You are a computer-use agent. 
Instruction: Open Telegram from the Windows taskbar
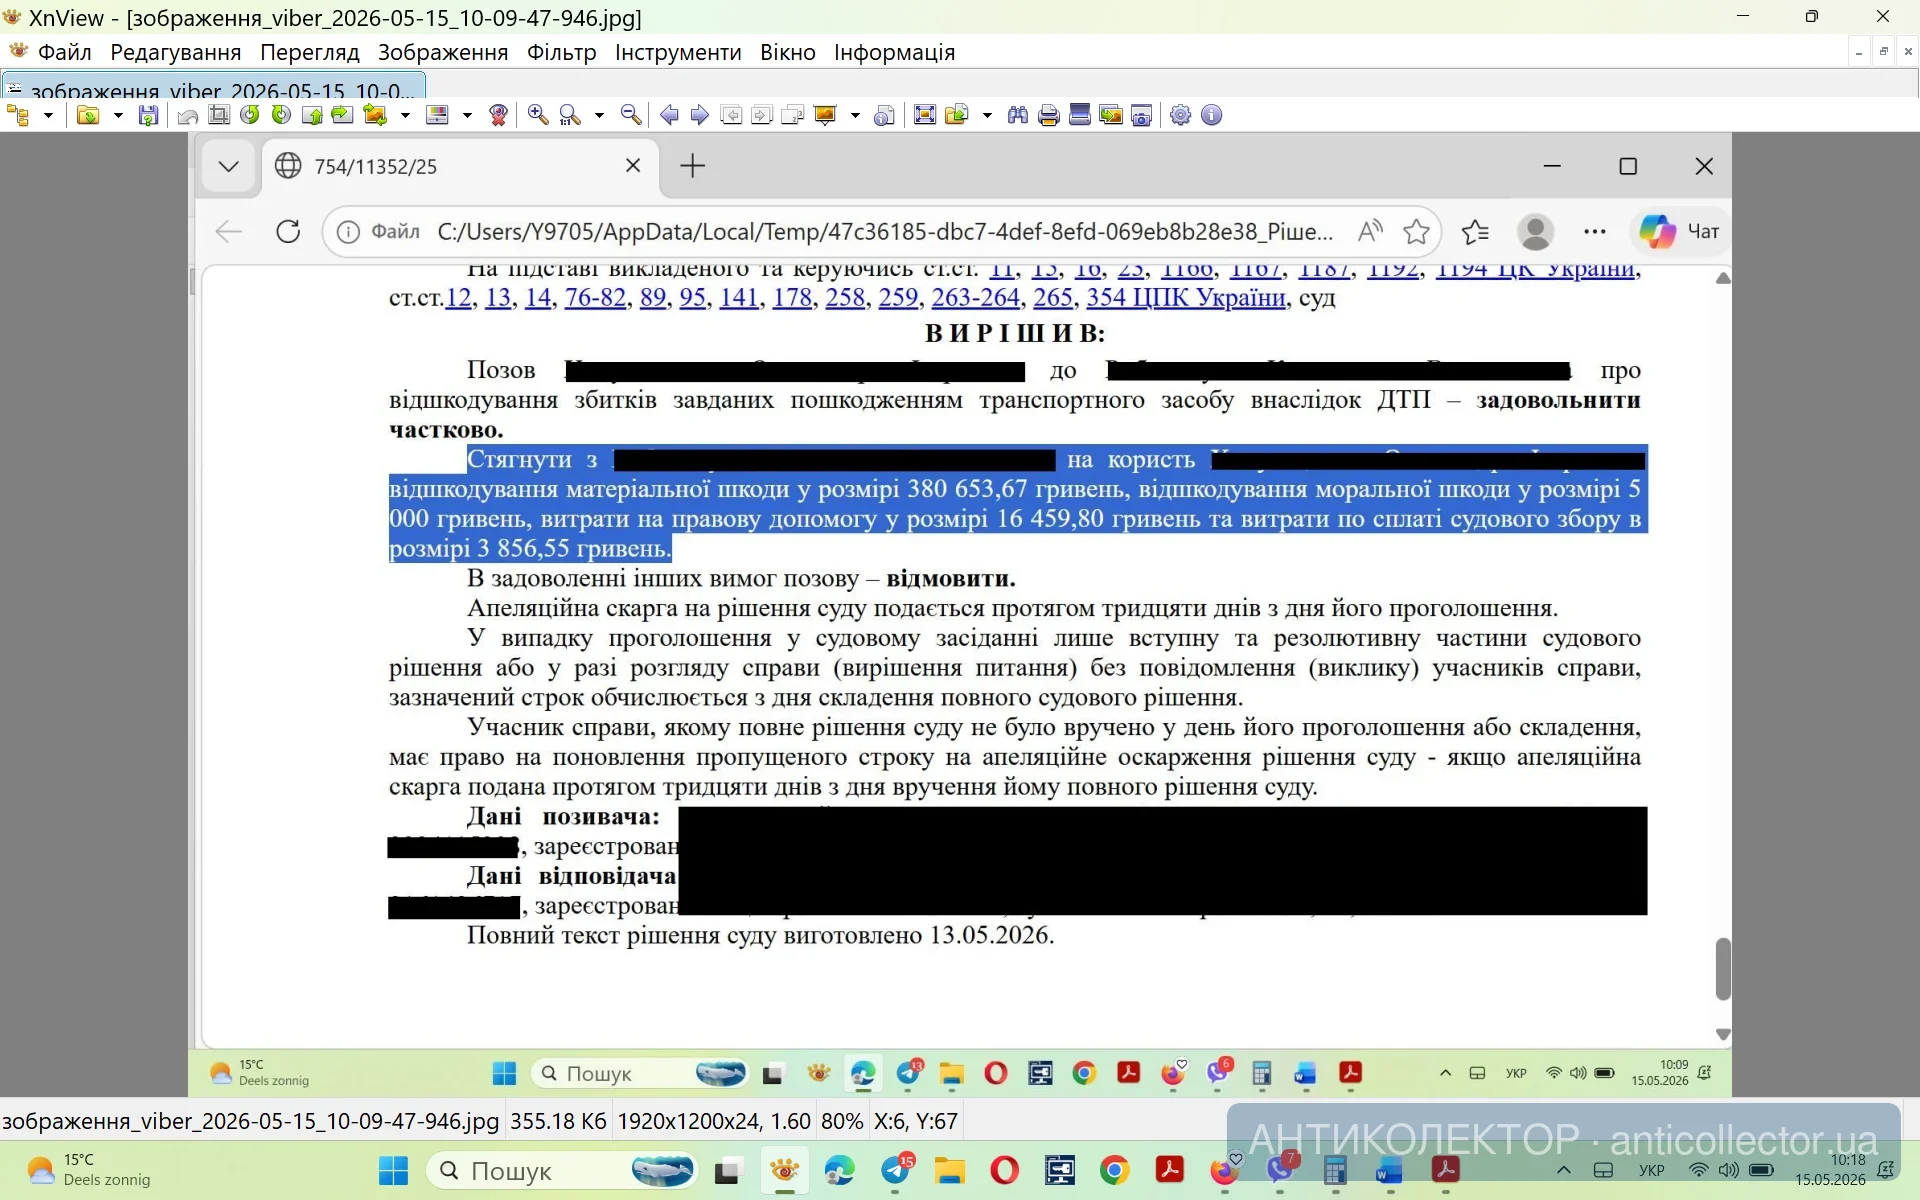tap(896, 1170)
